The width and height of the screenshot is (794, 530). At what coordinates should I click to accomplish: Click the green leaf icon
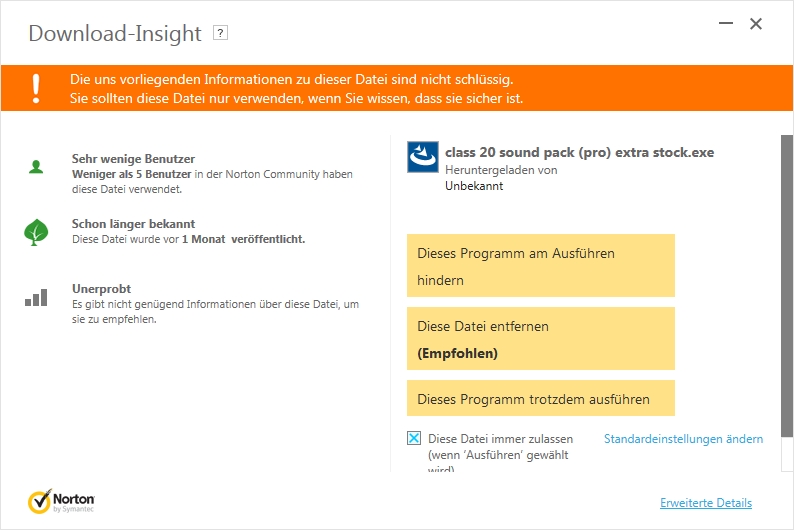pos(36,232)
